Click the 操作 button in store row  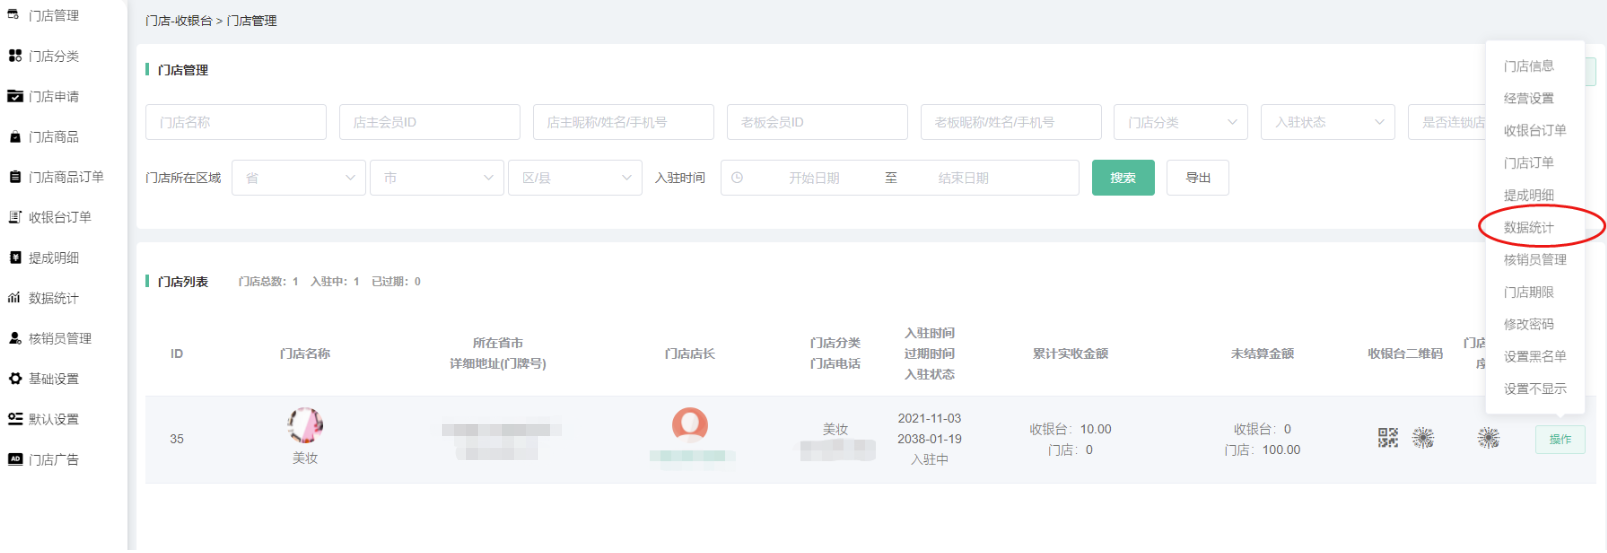point(1559,439)
